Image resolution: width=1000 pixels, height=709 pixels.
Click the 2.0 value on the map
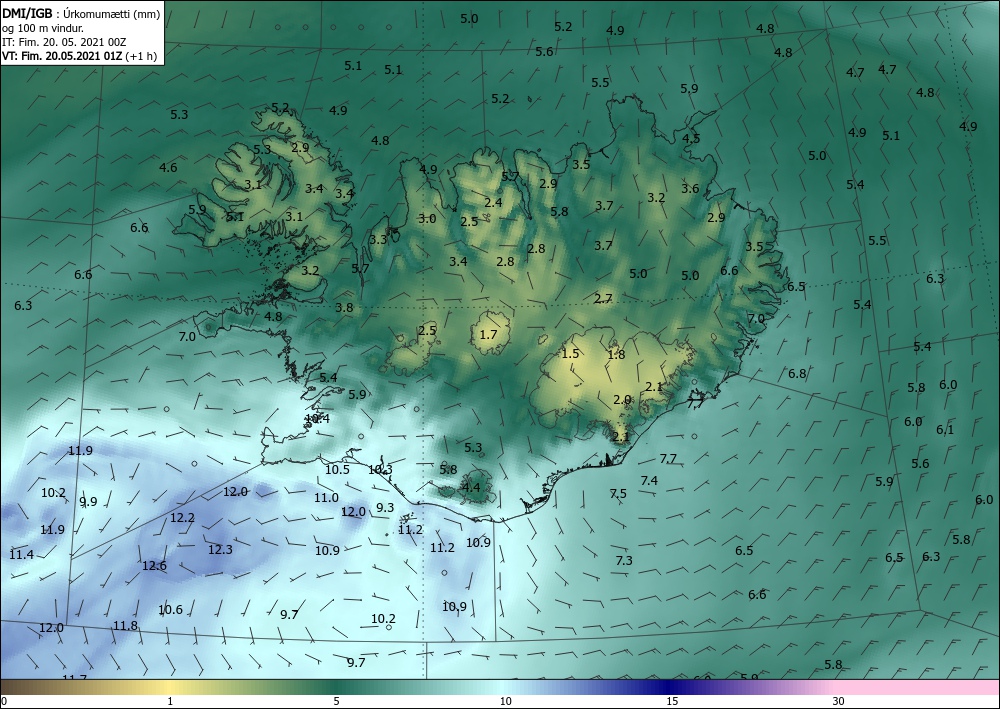[x=622, y=400]
